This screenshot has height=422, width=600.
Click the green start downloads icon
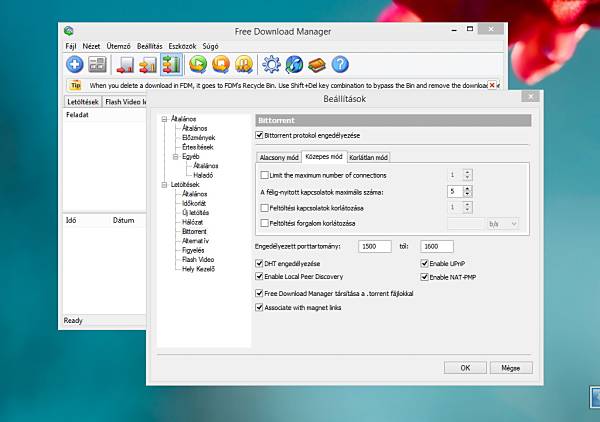coord(198,64)
